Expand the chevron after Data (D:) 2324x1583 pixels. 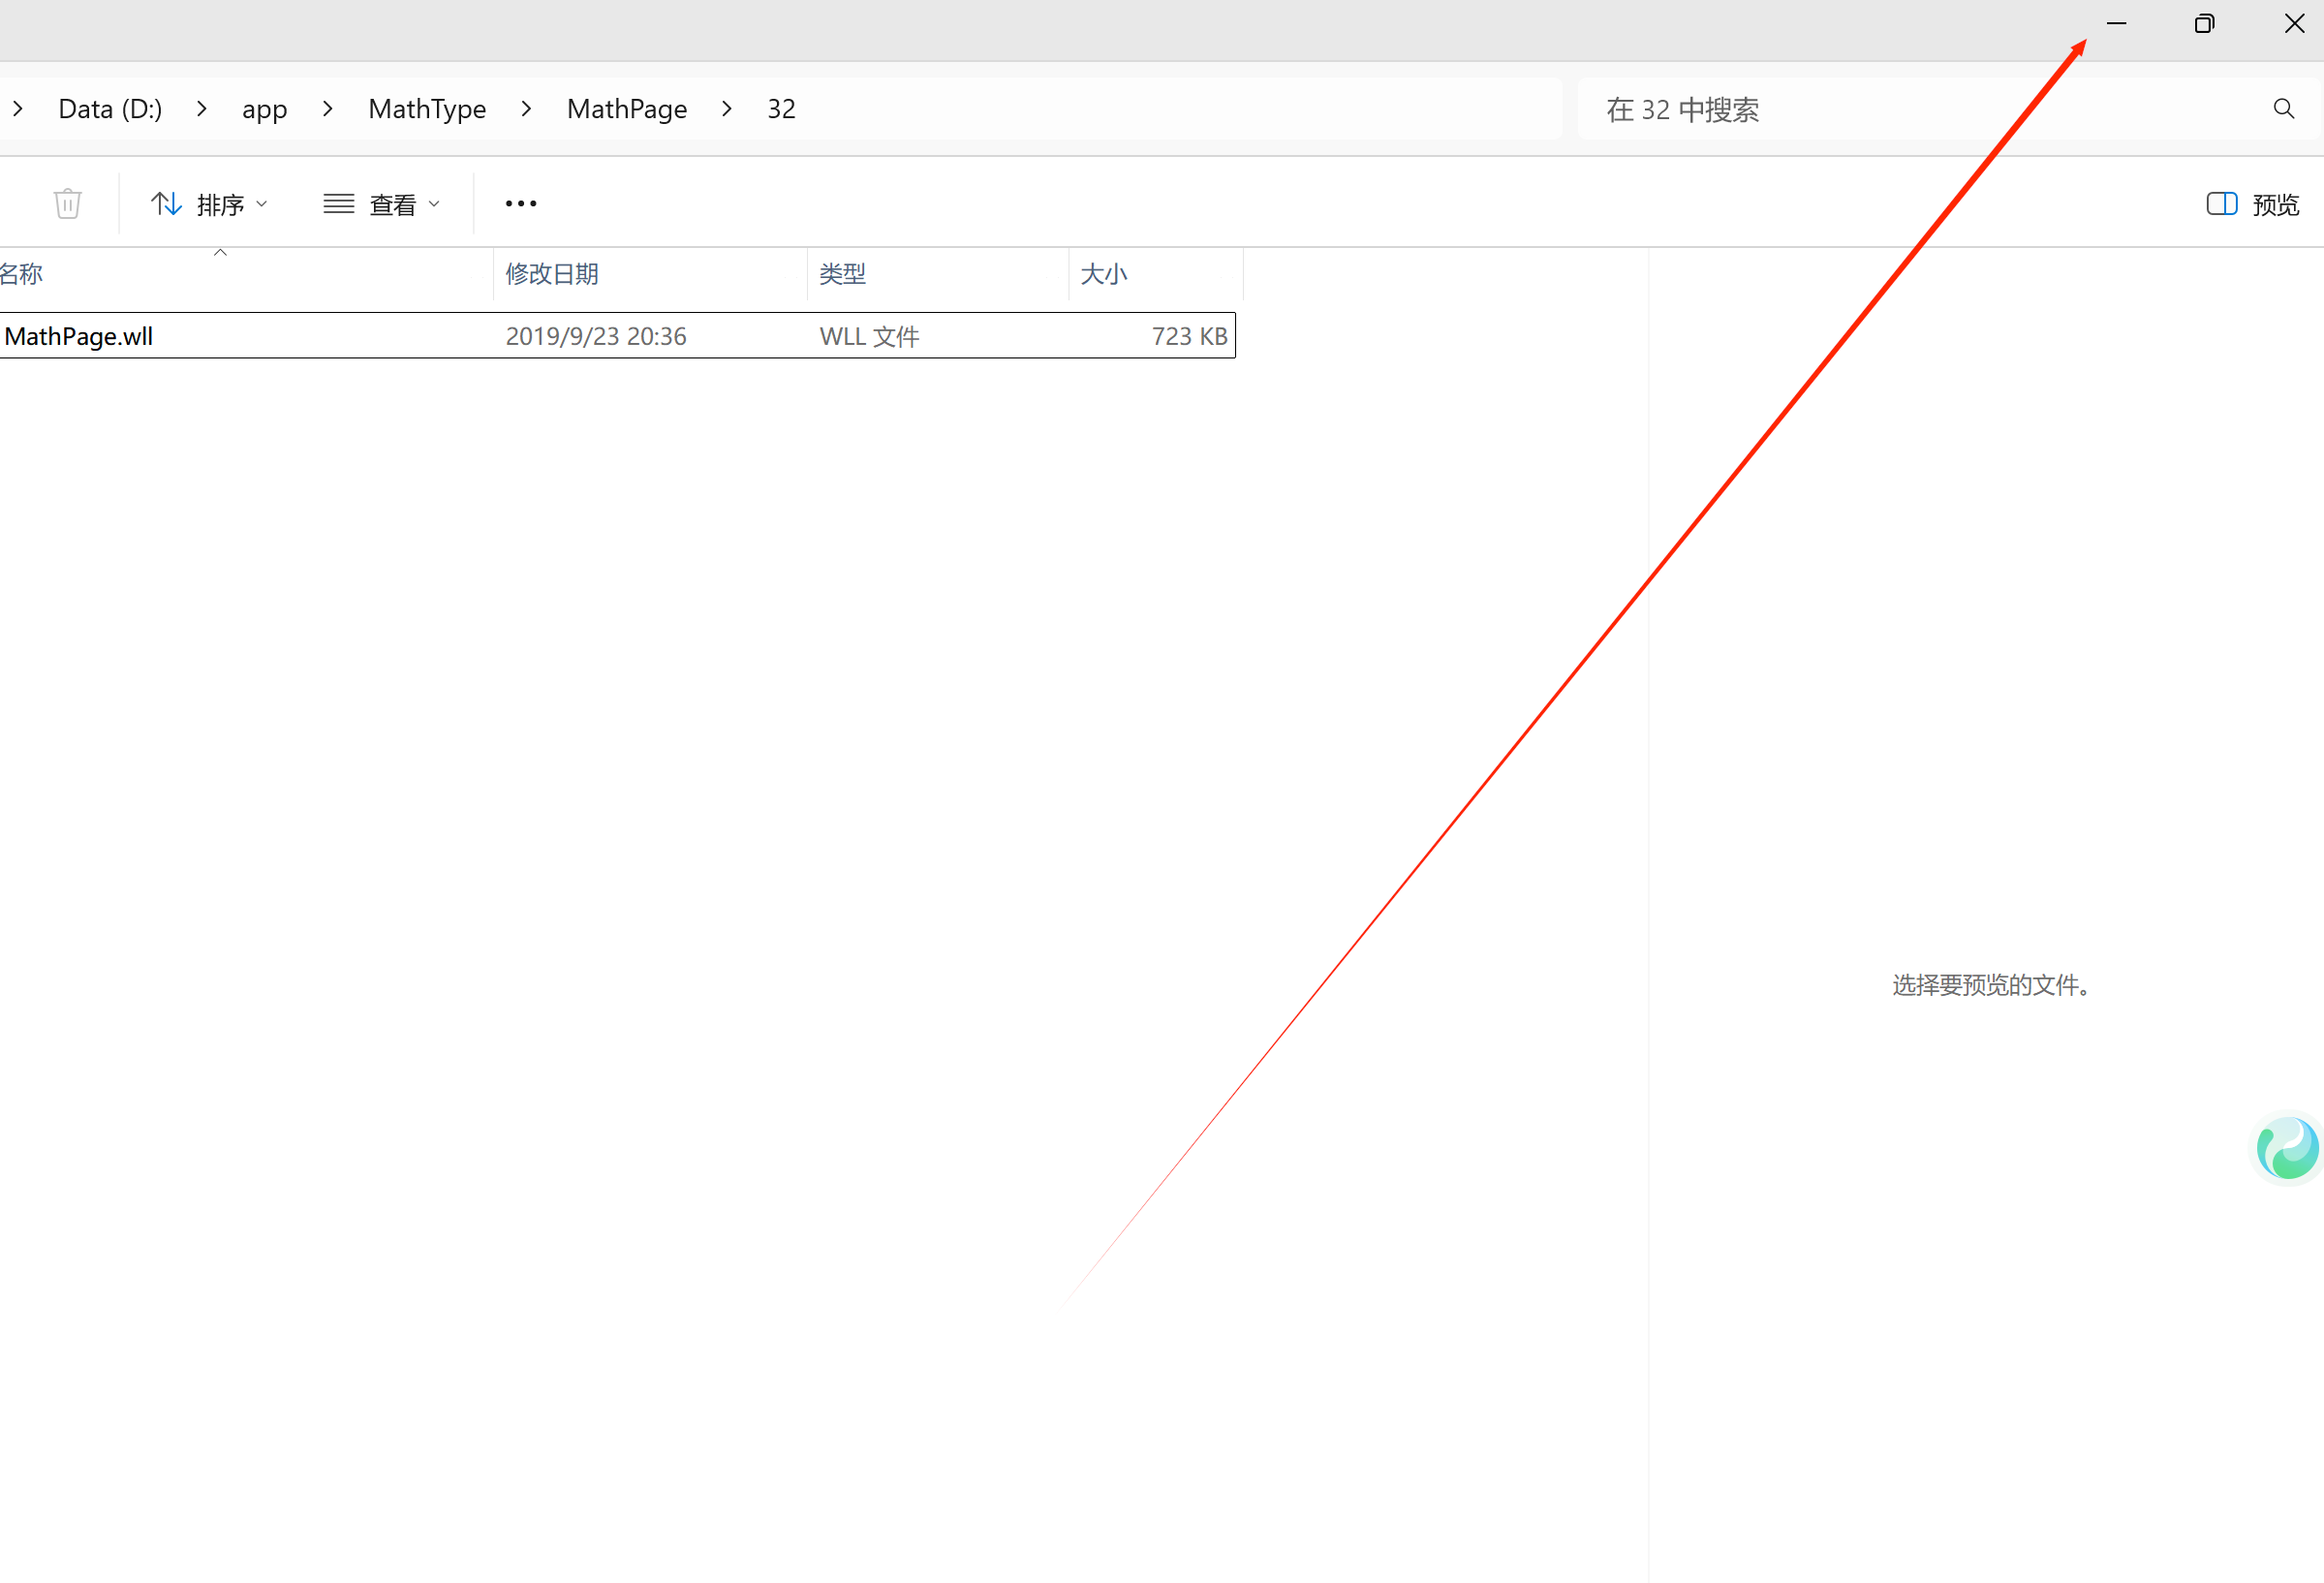pyautogui.click(x=202, y=109)
